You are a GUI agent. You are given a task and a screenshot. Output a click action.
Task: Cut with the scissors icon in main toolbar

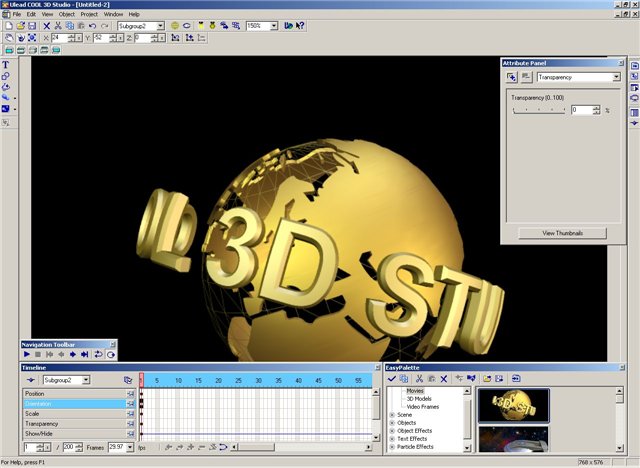(58, 26)
